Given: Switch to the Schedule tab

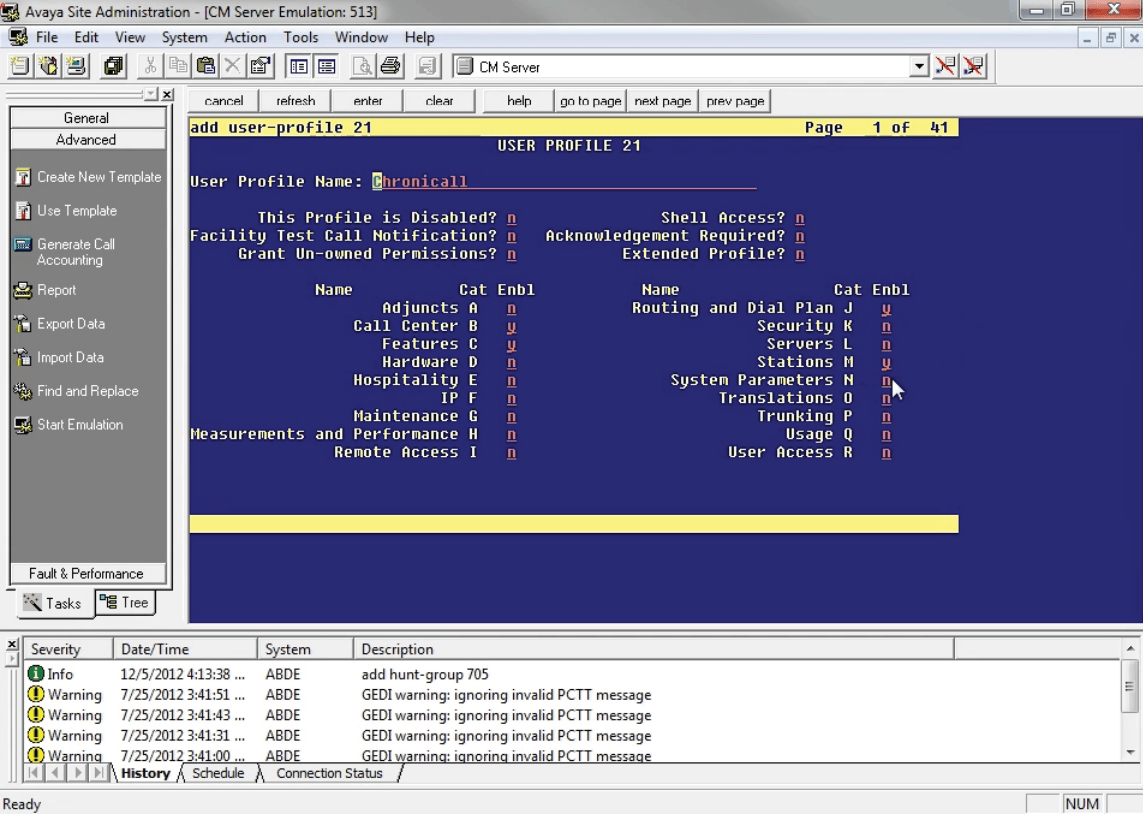Looking at the screenshot, I should (x=218, y=773).
